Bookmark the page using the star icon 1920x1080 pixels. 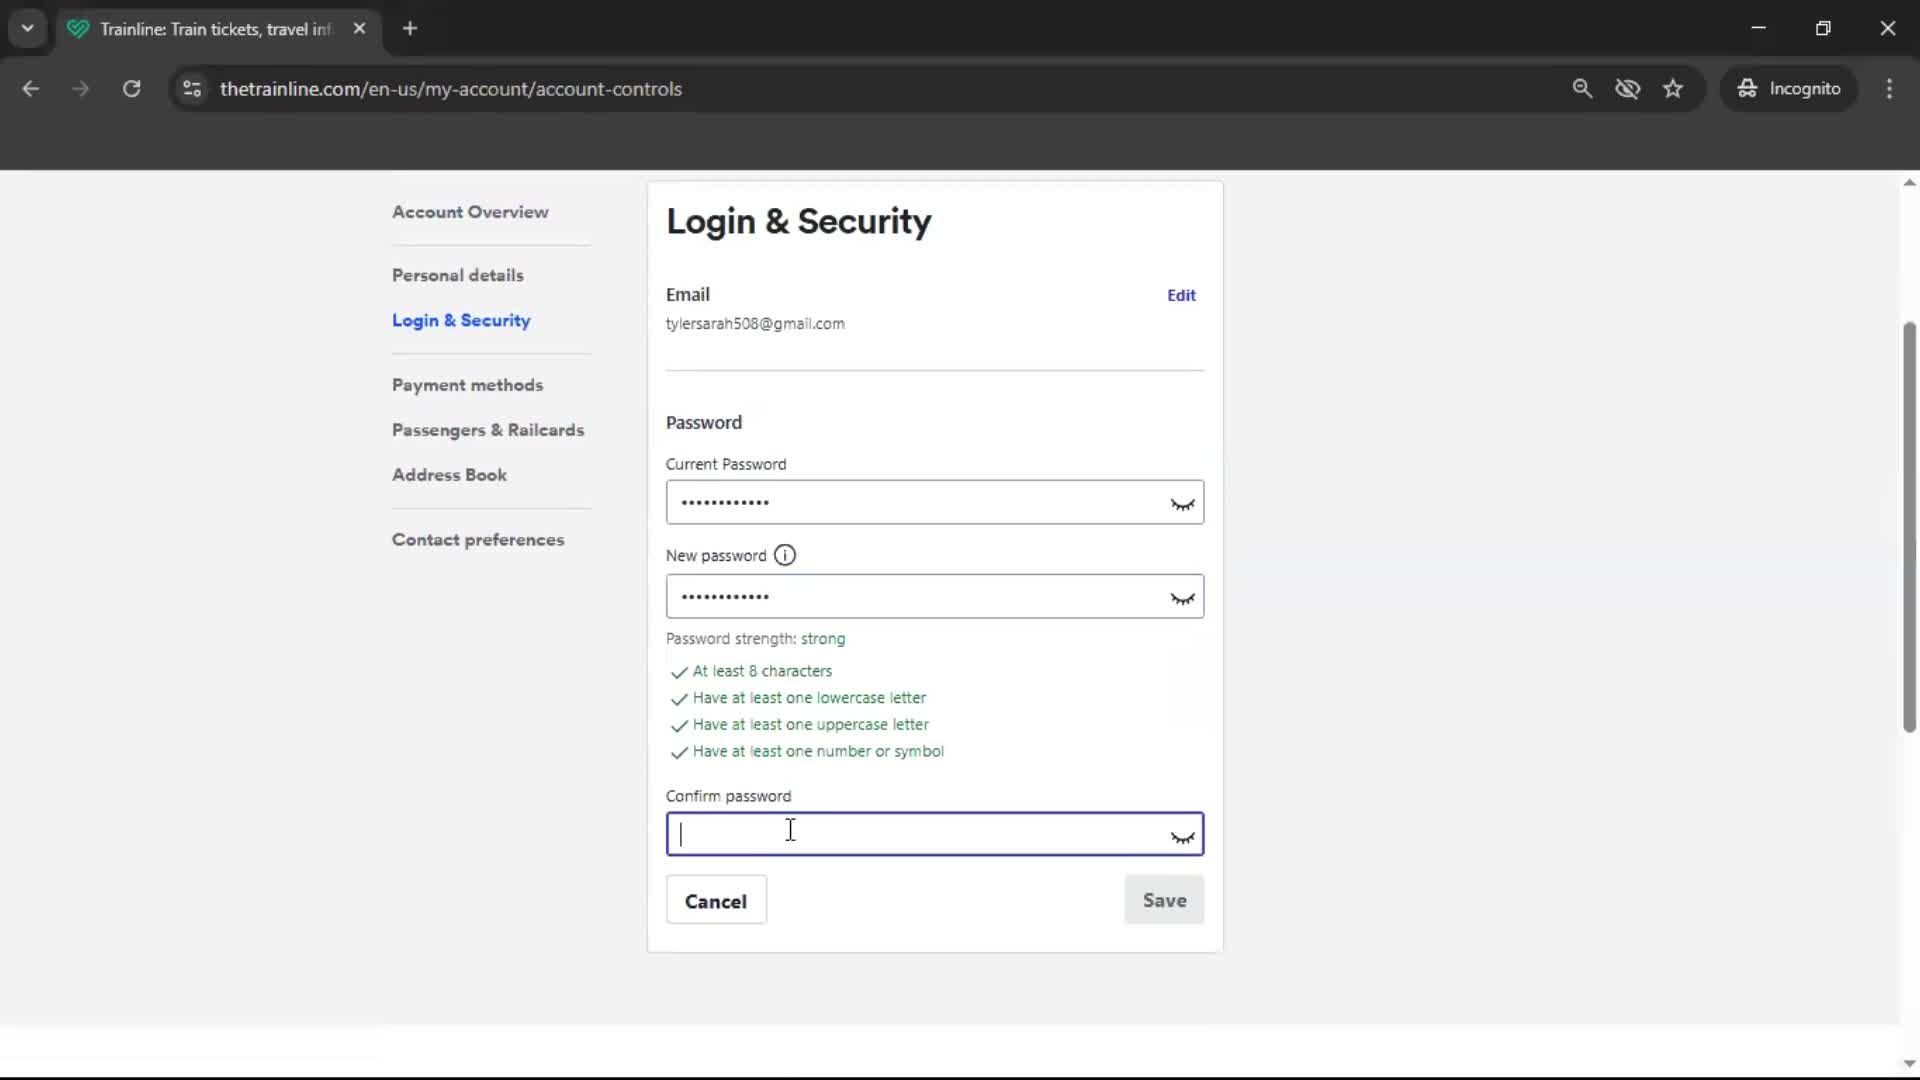[1673, 88]
